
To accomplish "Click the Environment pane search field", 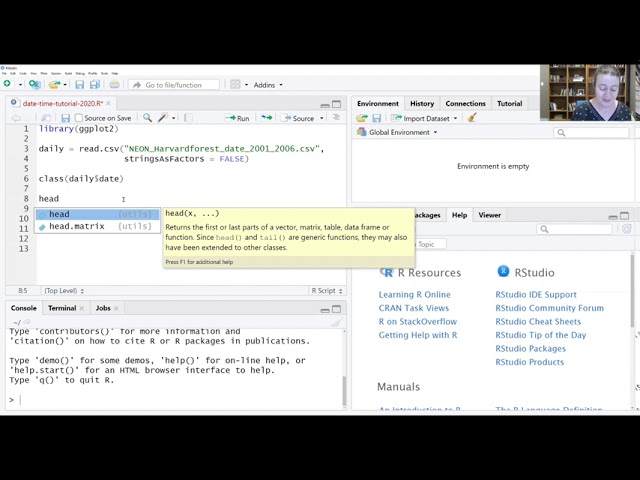I will 591,133.
